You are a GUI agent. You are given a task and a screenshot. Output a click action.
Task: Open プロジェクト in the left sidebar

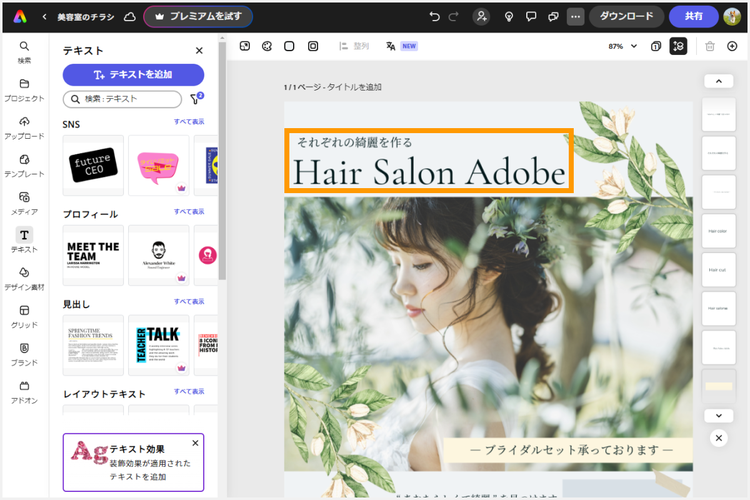[x=24, y=90]
